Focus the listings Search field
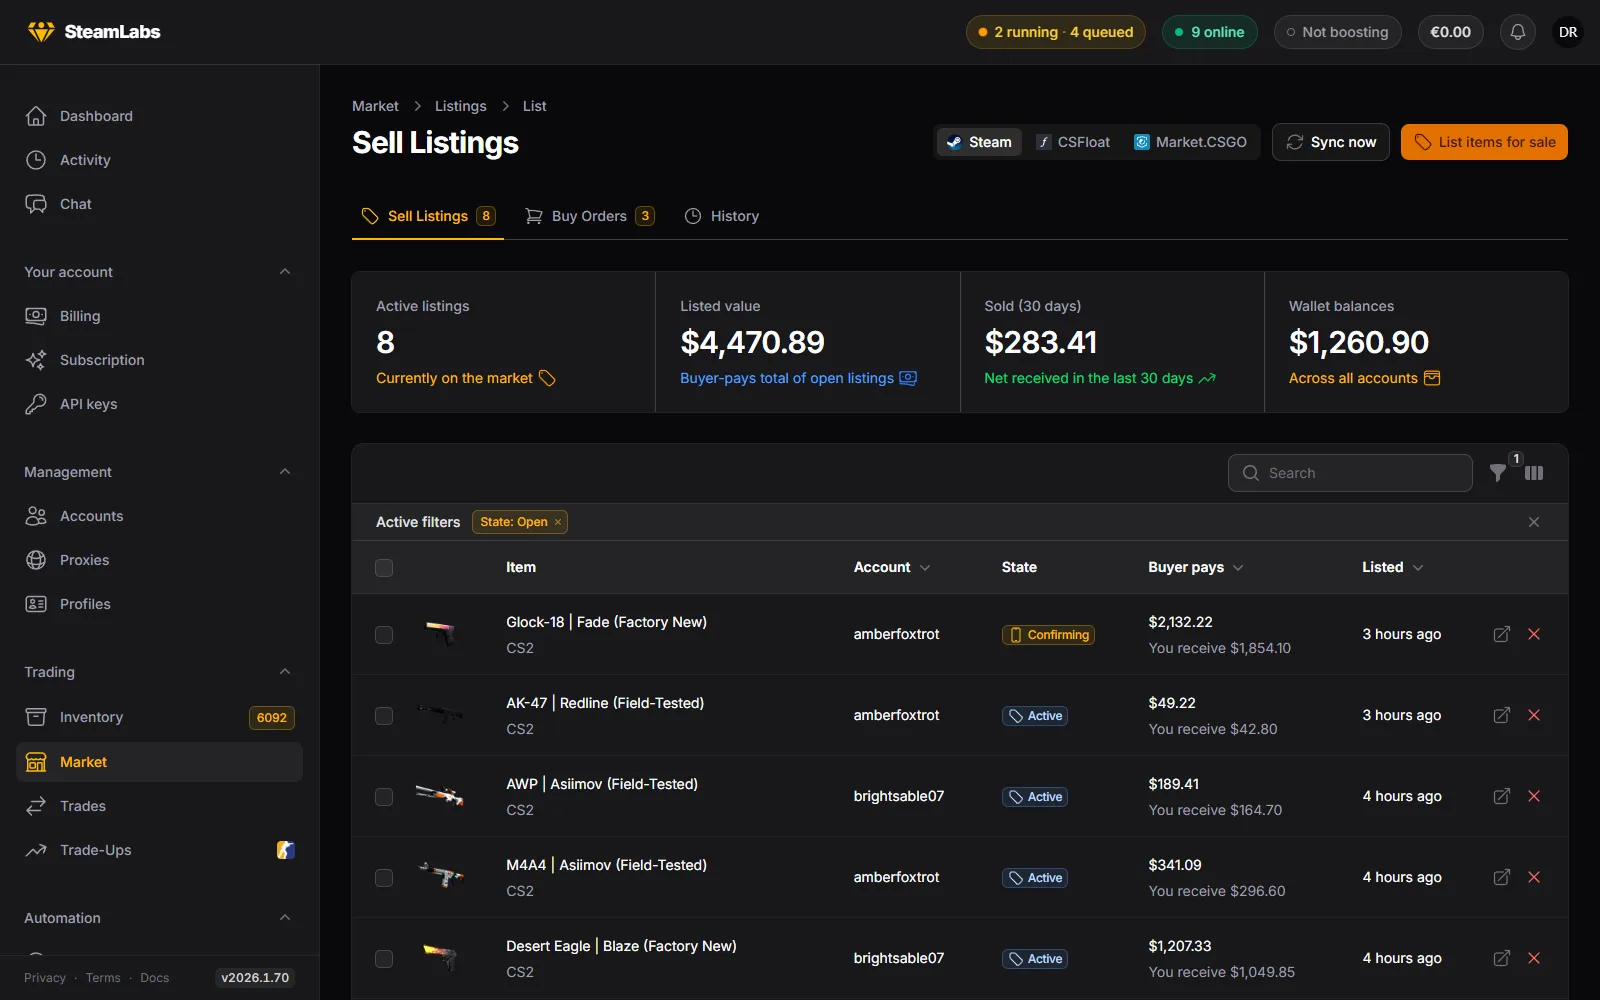The width and height of the screenshot is (1600, 1000). point(1350,473)
